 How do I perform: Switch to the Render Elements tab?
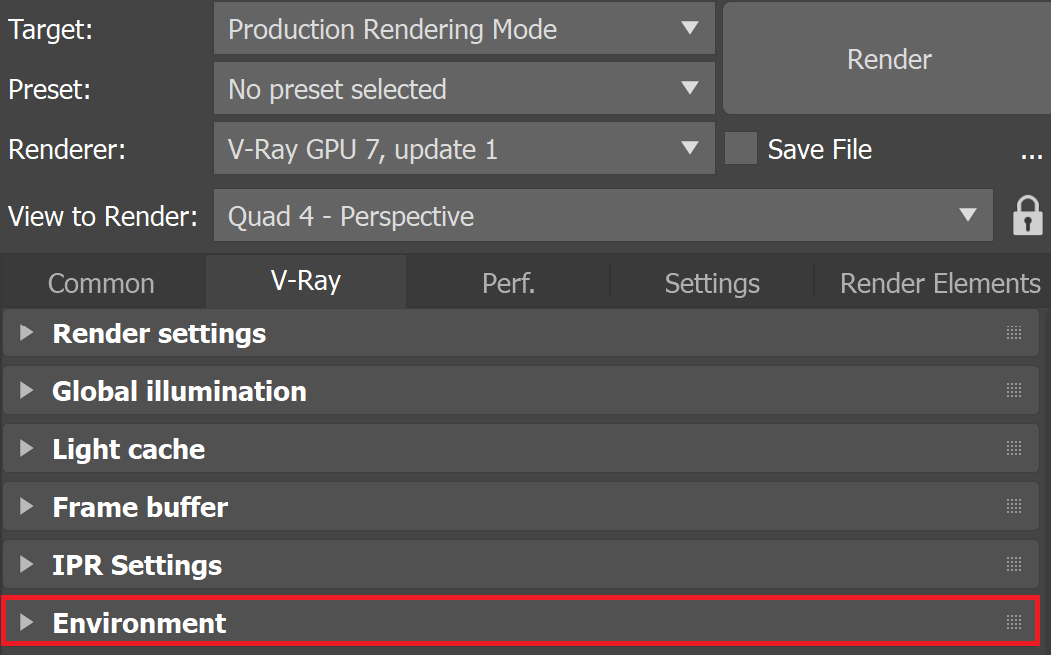point(940,283)
